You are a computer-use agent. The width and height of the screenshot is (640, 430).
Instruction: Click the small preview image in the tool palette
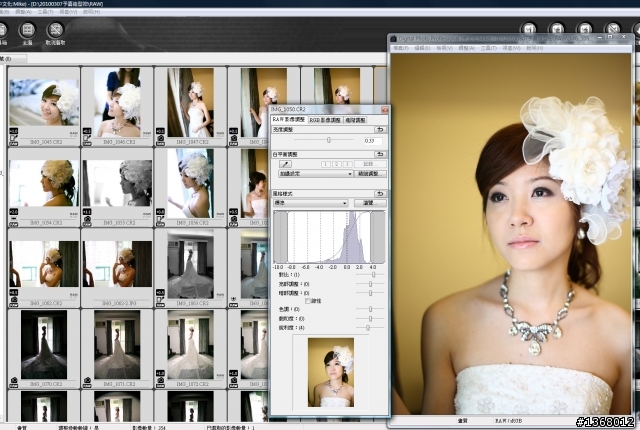331,372
